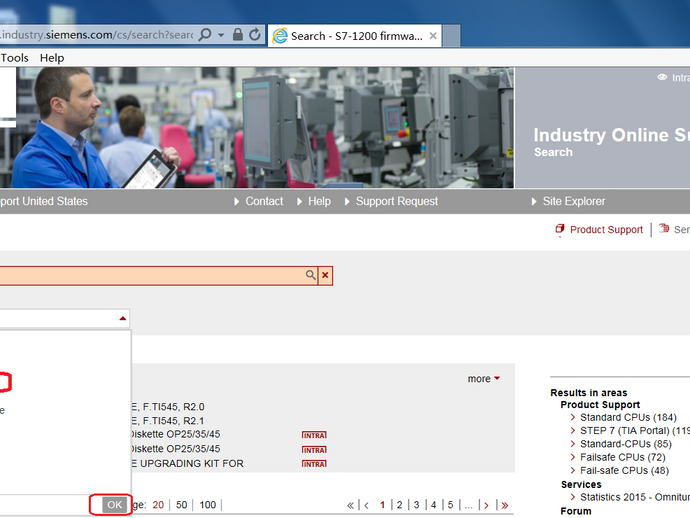This screenshot has width=690, height=518.
Task: Go to results page 2
Action: click(399, 505)
